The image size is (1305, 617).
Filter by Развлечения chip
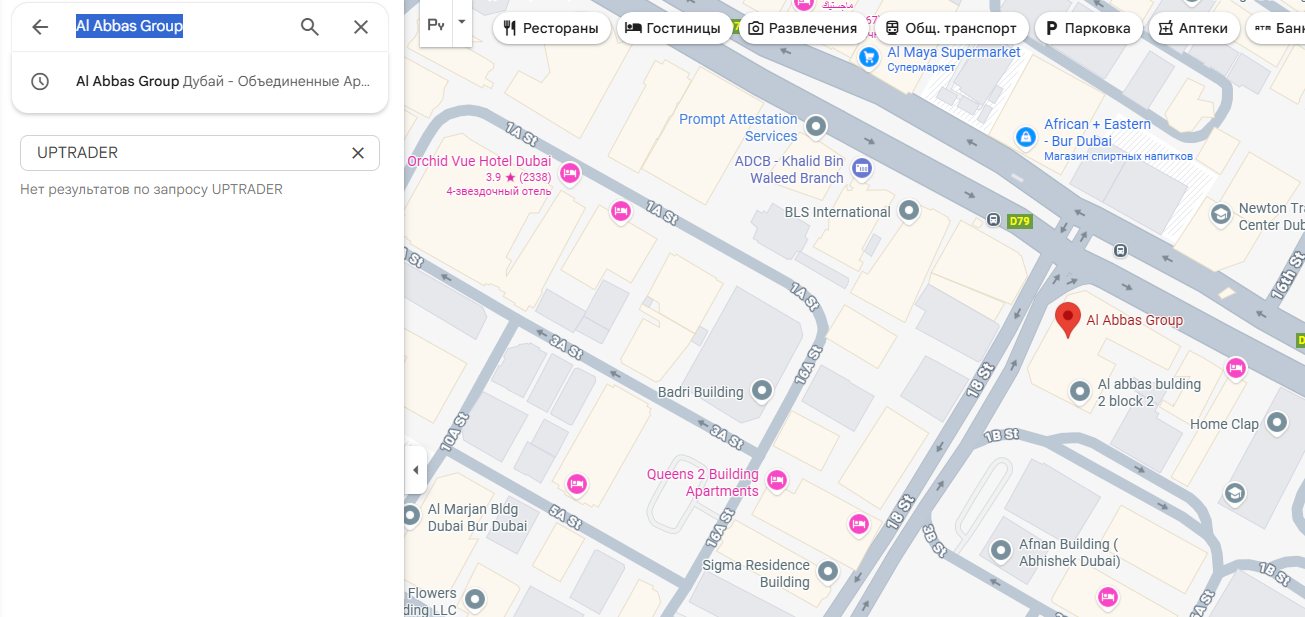click(803, 28)
